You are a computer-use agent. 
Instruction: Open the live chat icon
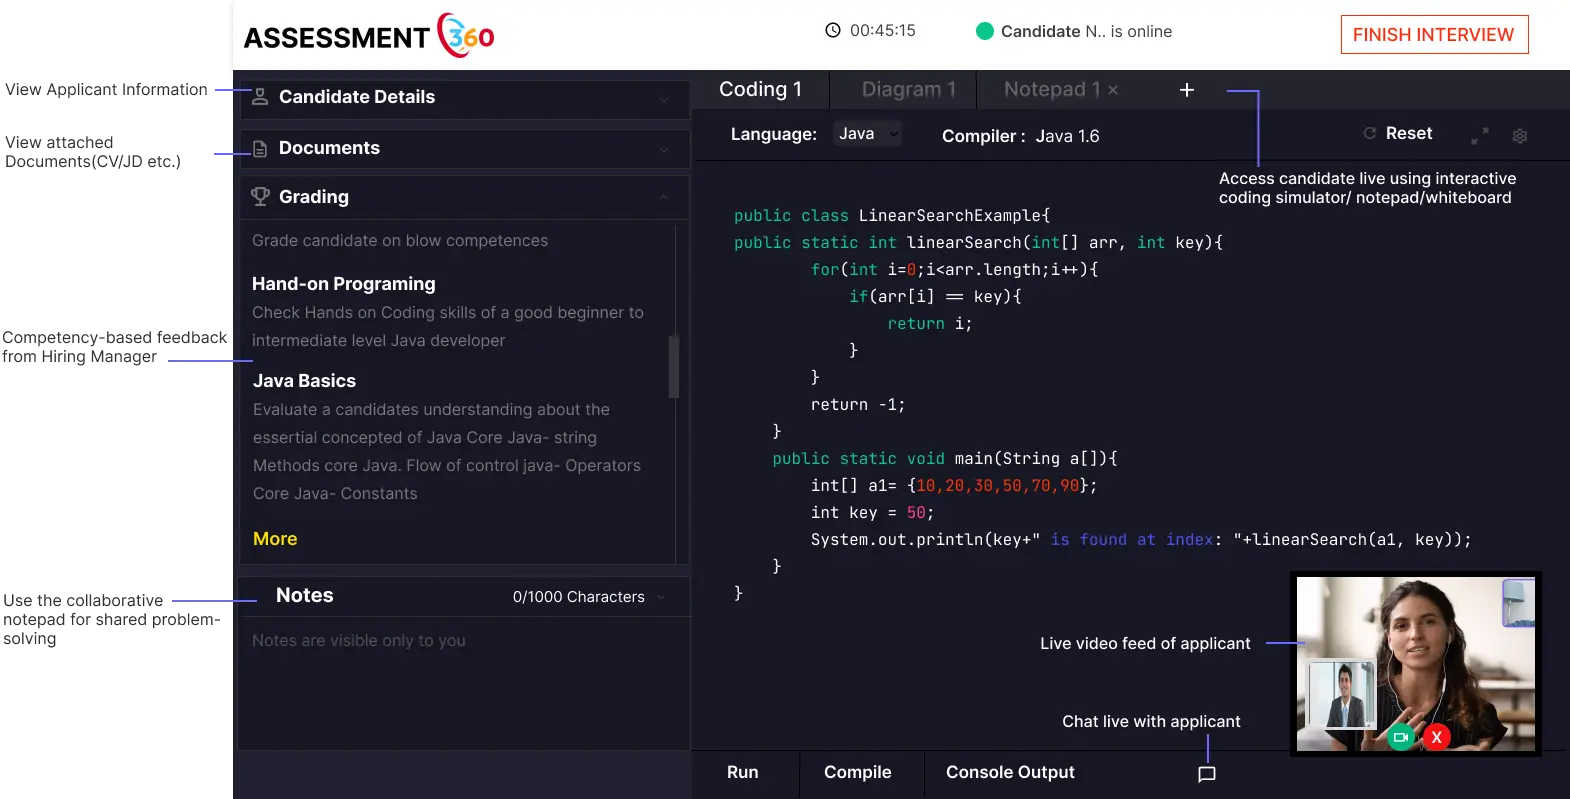1207,774
